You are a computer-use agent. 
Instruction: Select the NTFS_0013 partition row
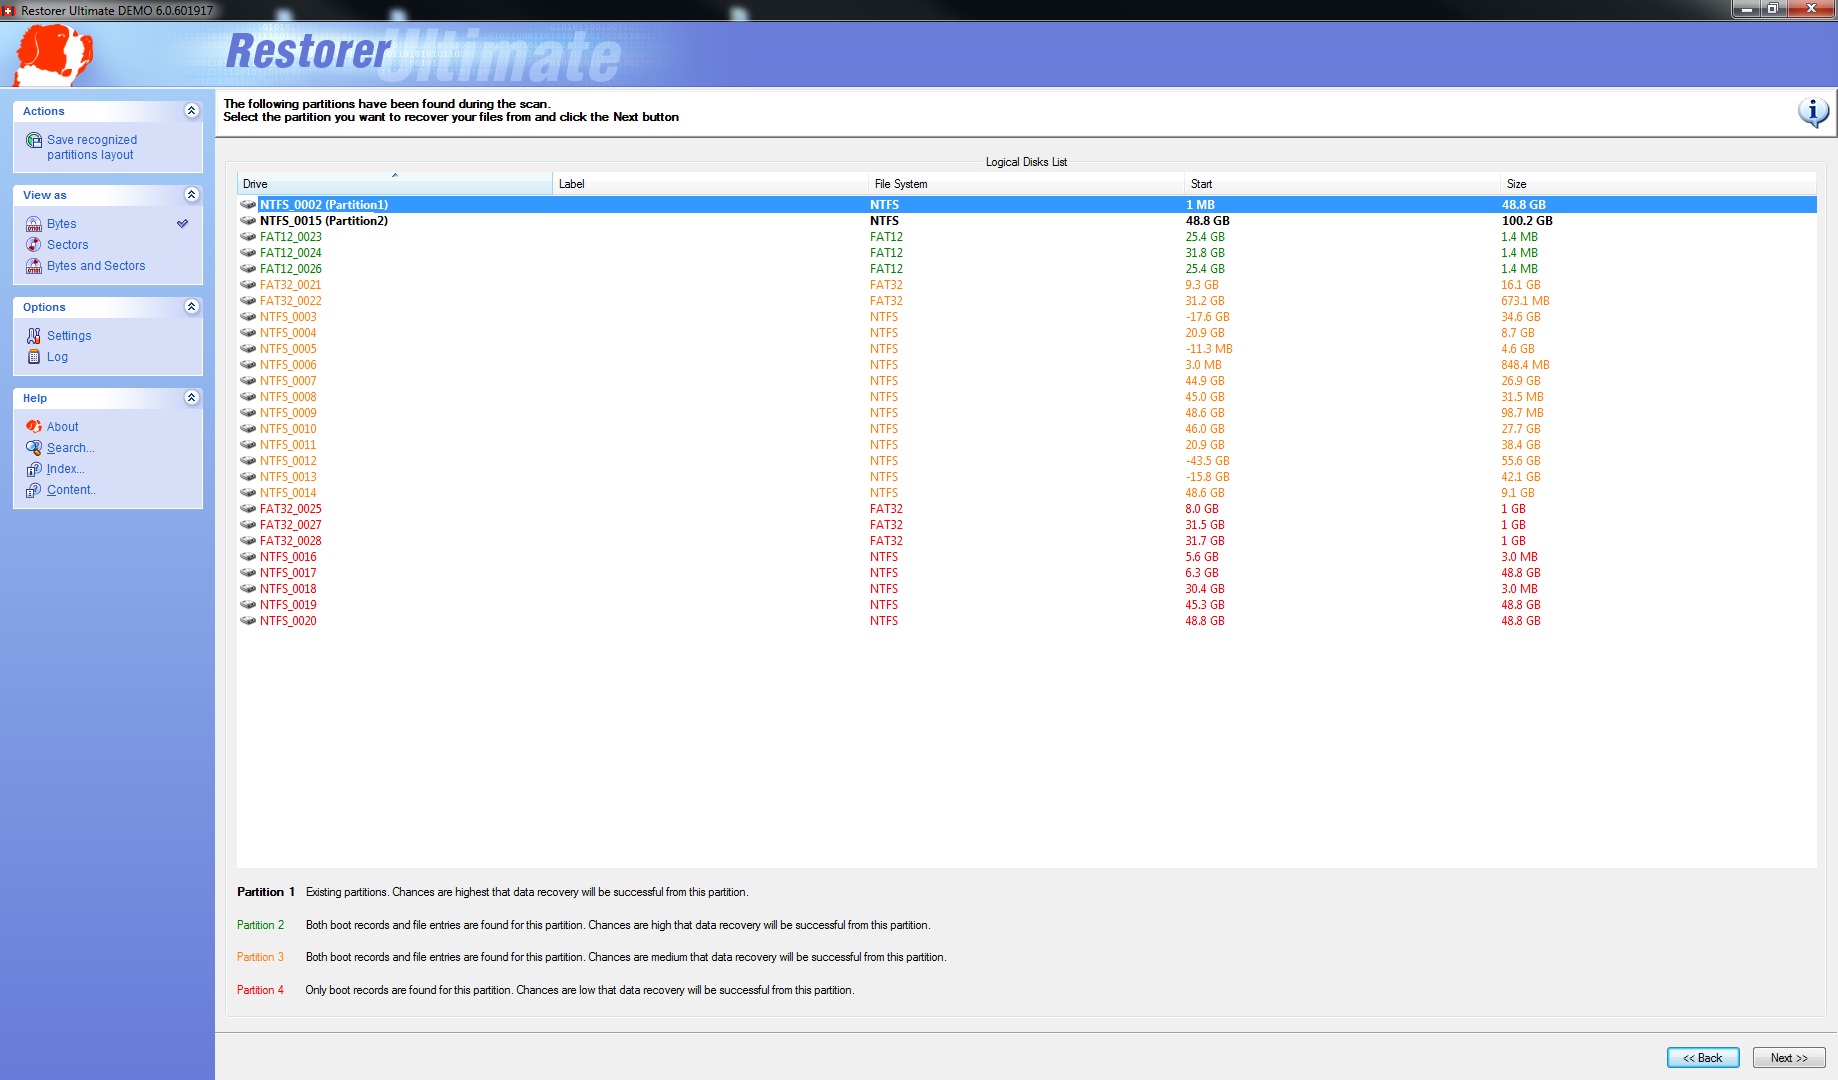pos(1027,477)
